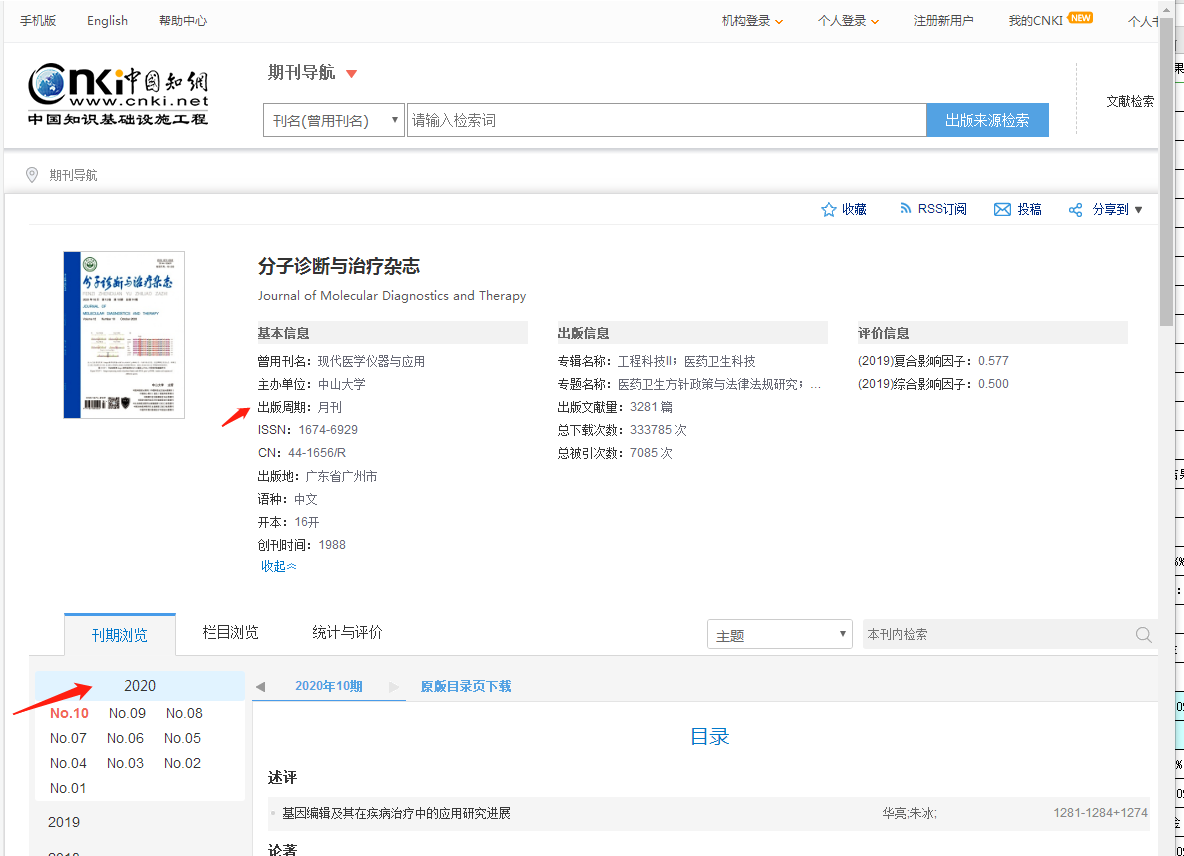Click the 本刊内检索 input field
This screenshot has width=1184, height=856.
click(x=997, y=635)
